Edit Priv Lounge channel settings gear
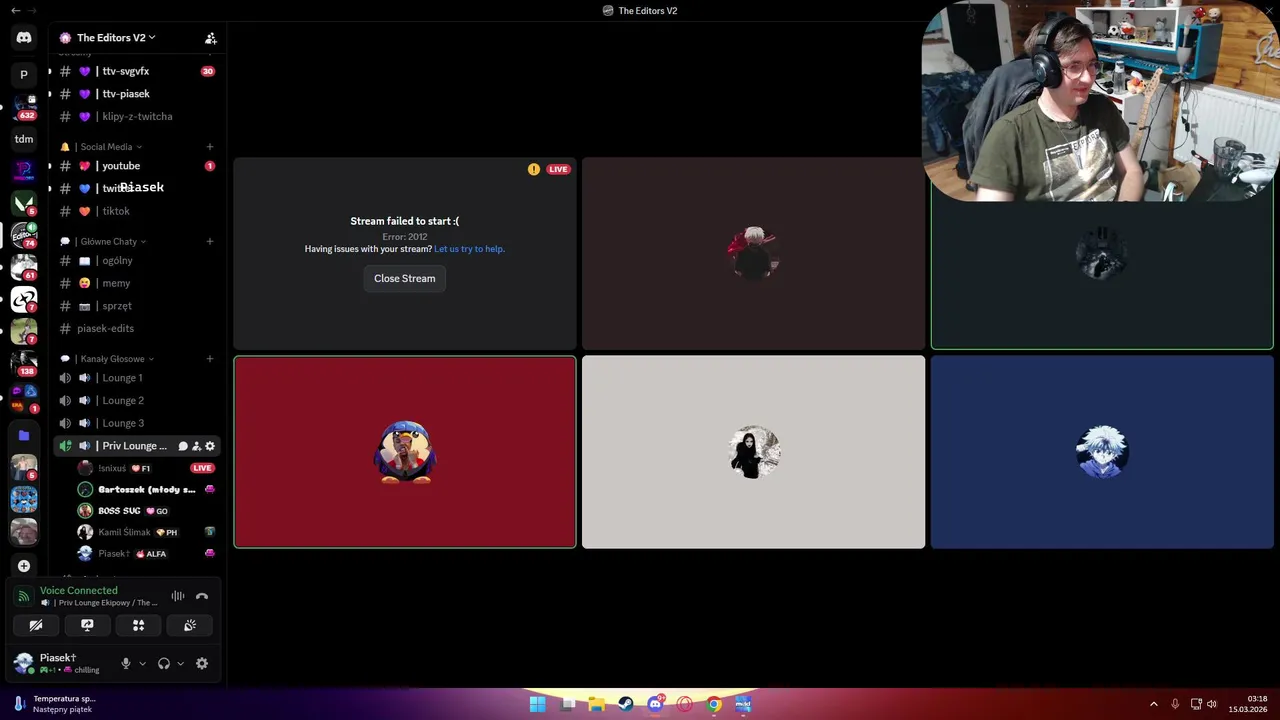1280x720 pixels. [x=210, y=446]
